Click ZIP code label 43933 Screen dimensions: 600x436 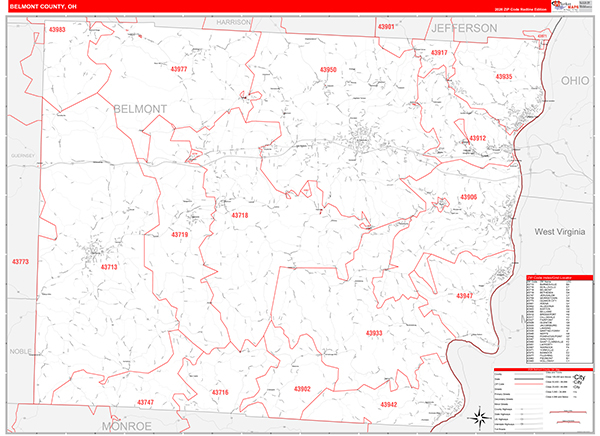tap(374, 333)
